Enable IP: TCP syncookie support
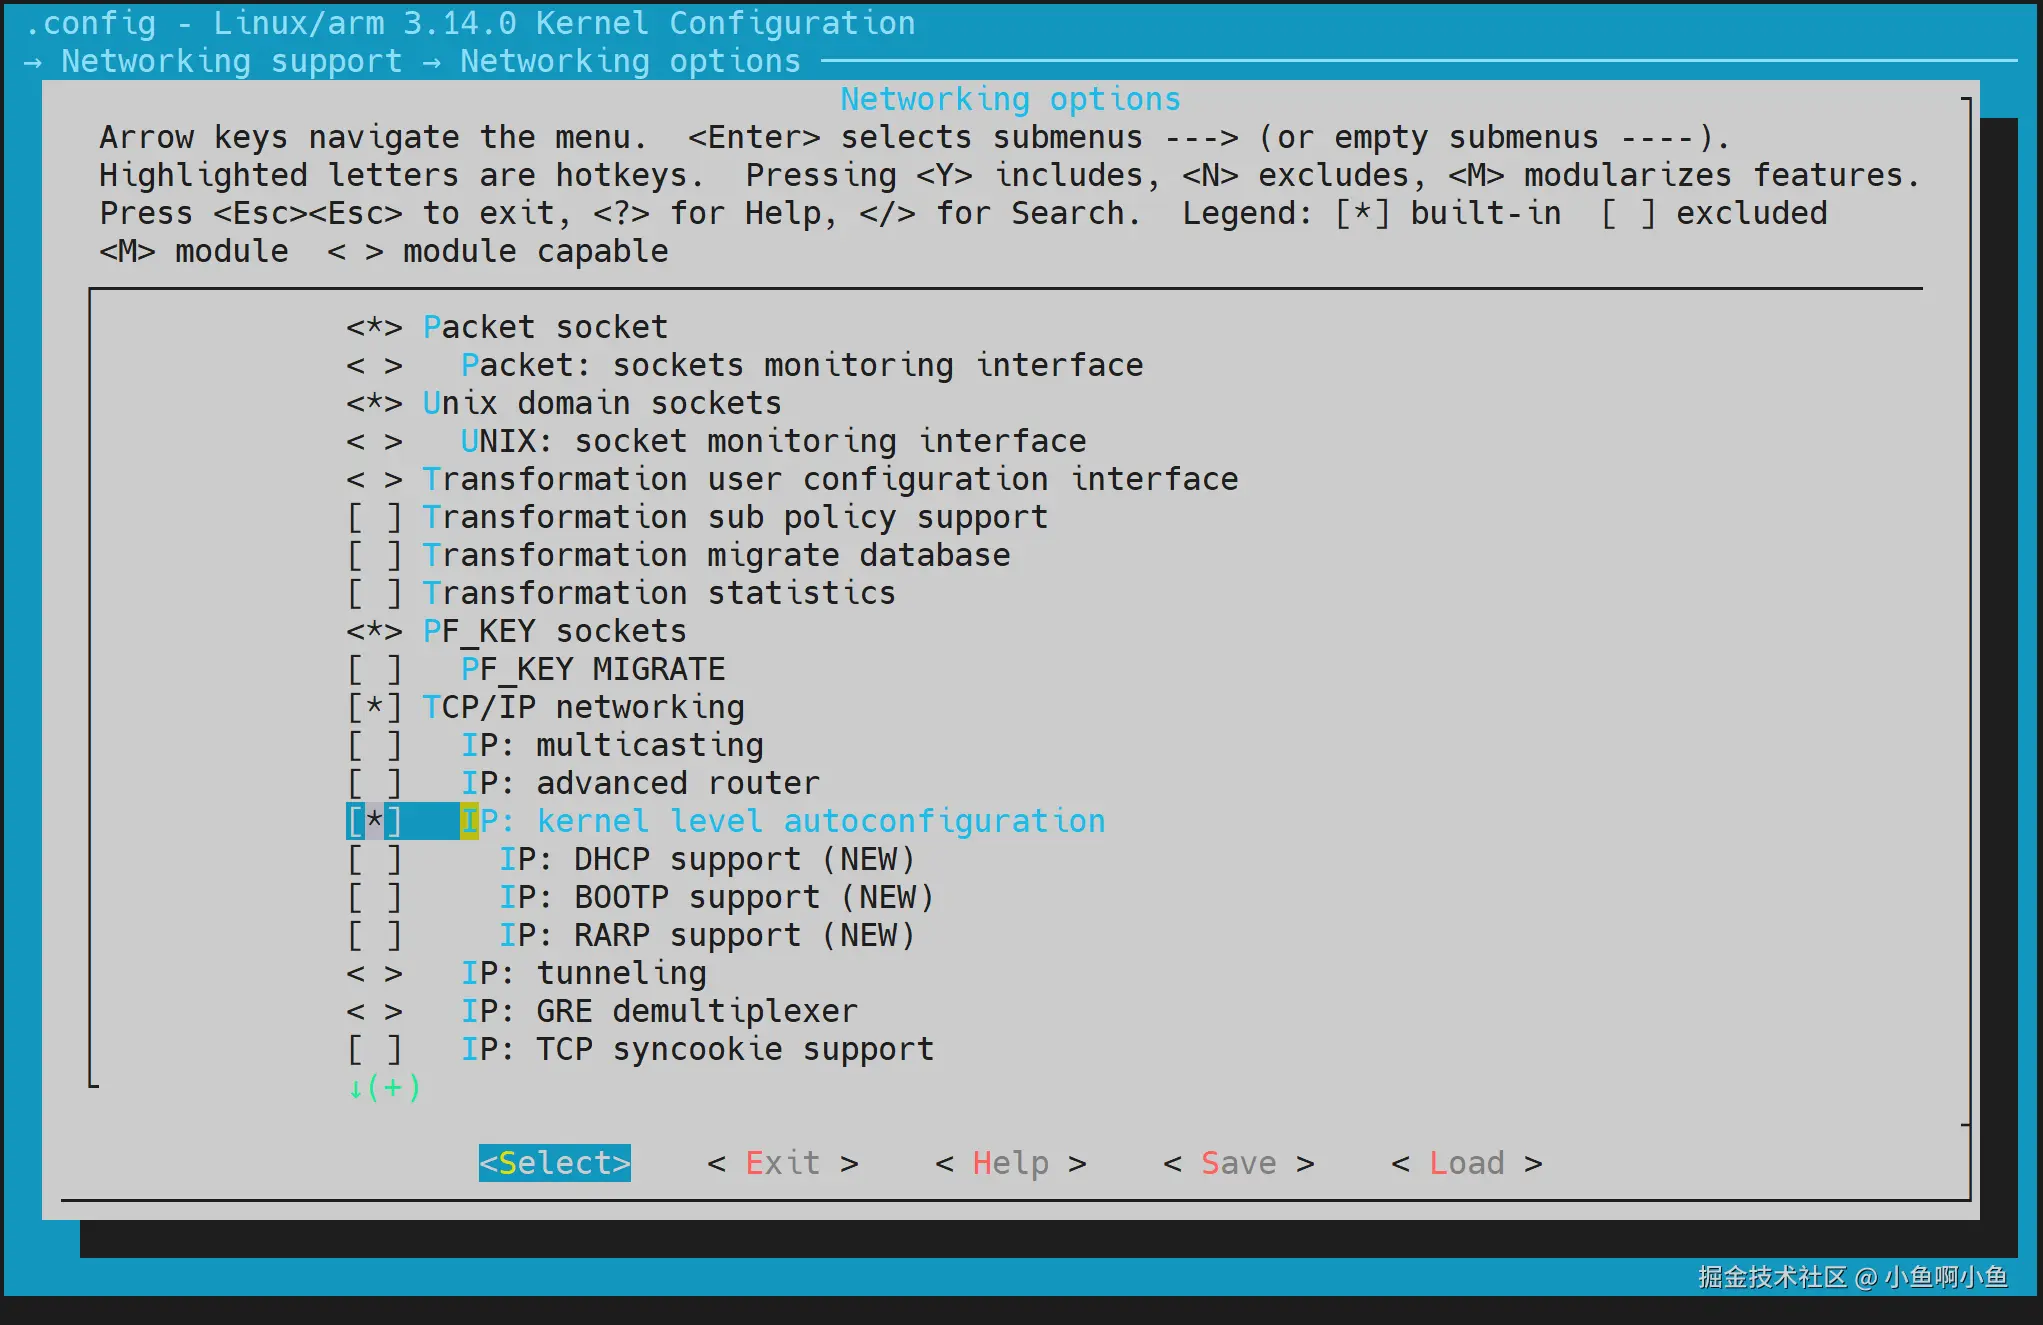 [374, 1049]
